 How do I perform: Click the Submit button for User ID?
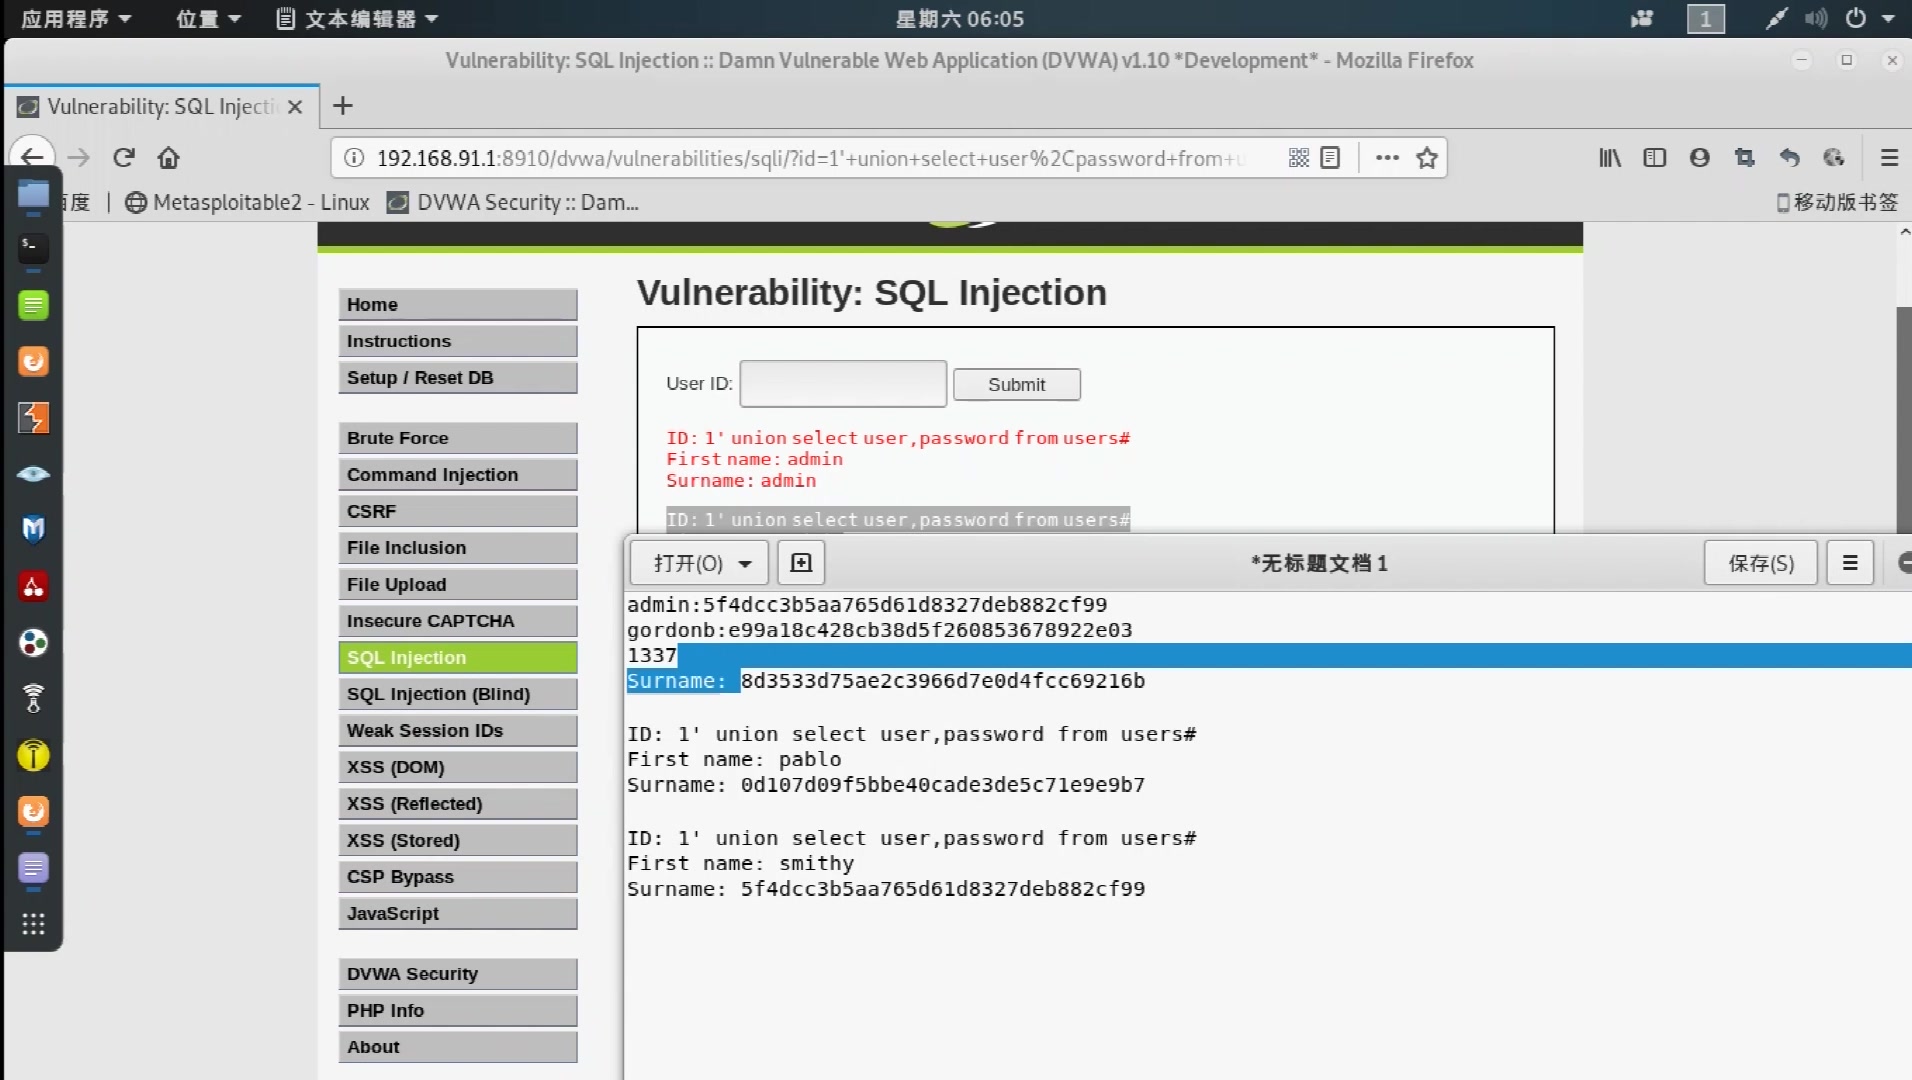(1016, 384)
